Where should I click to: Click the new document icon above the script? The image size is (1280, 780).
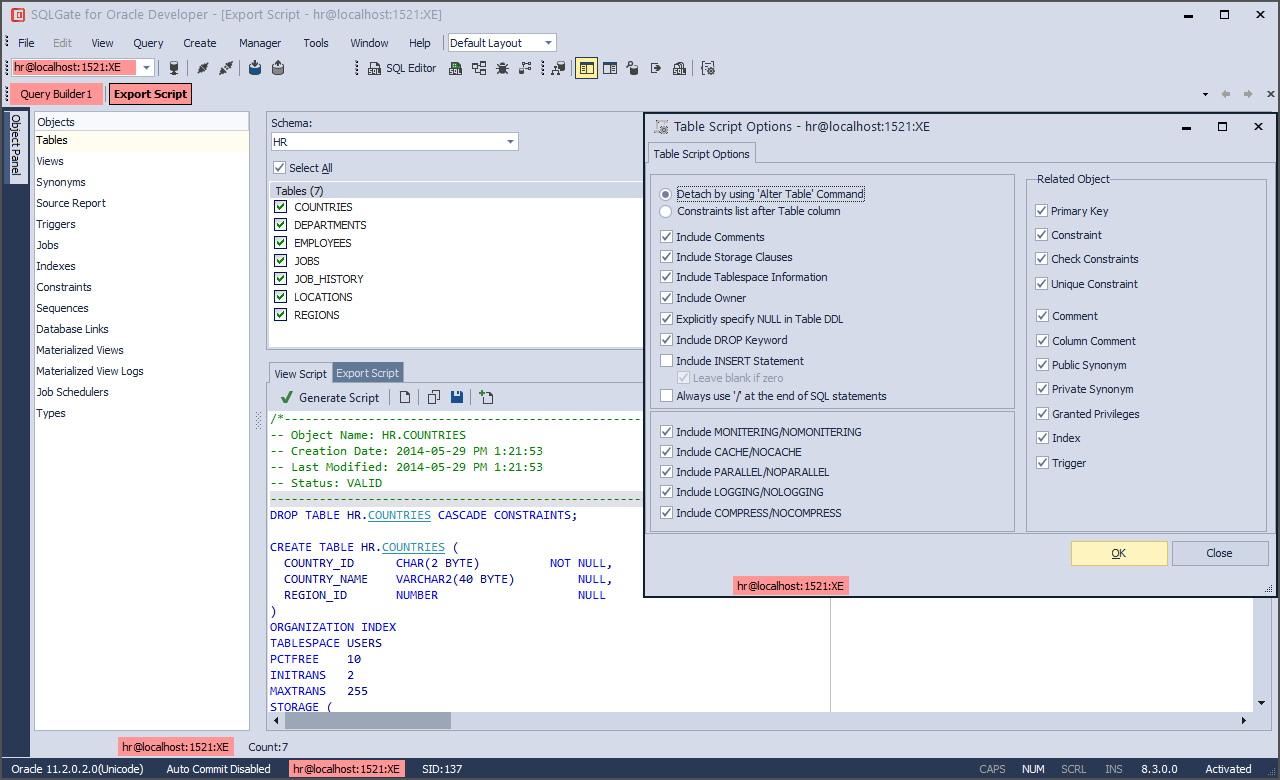(x=404, y=397)
